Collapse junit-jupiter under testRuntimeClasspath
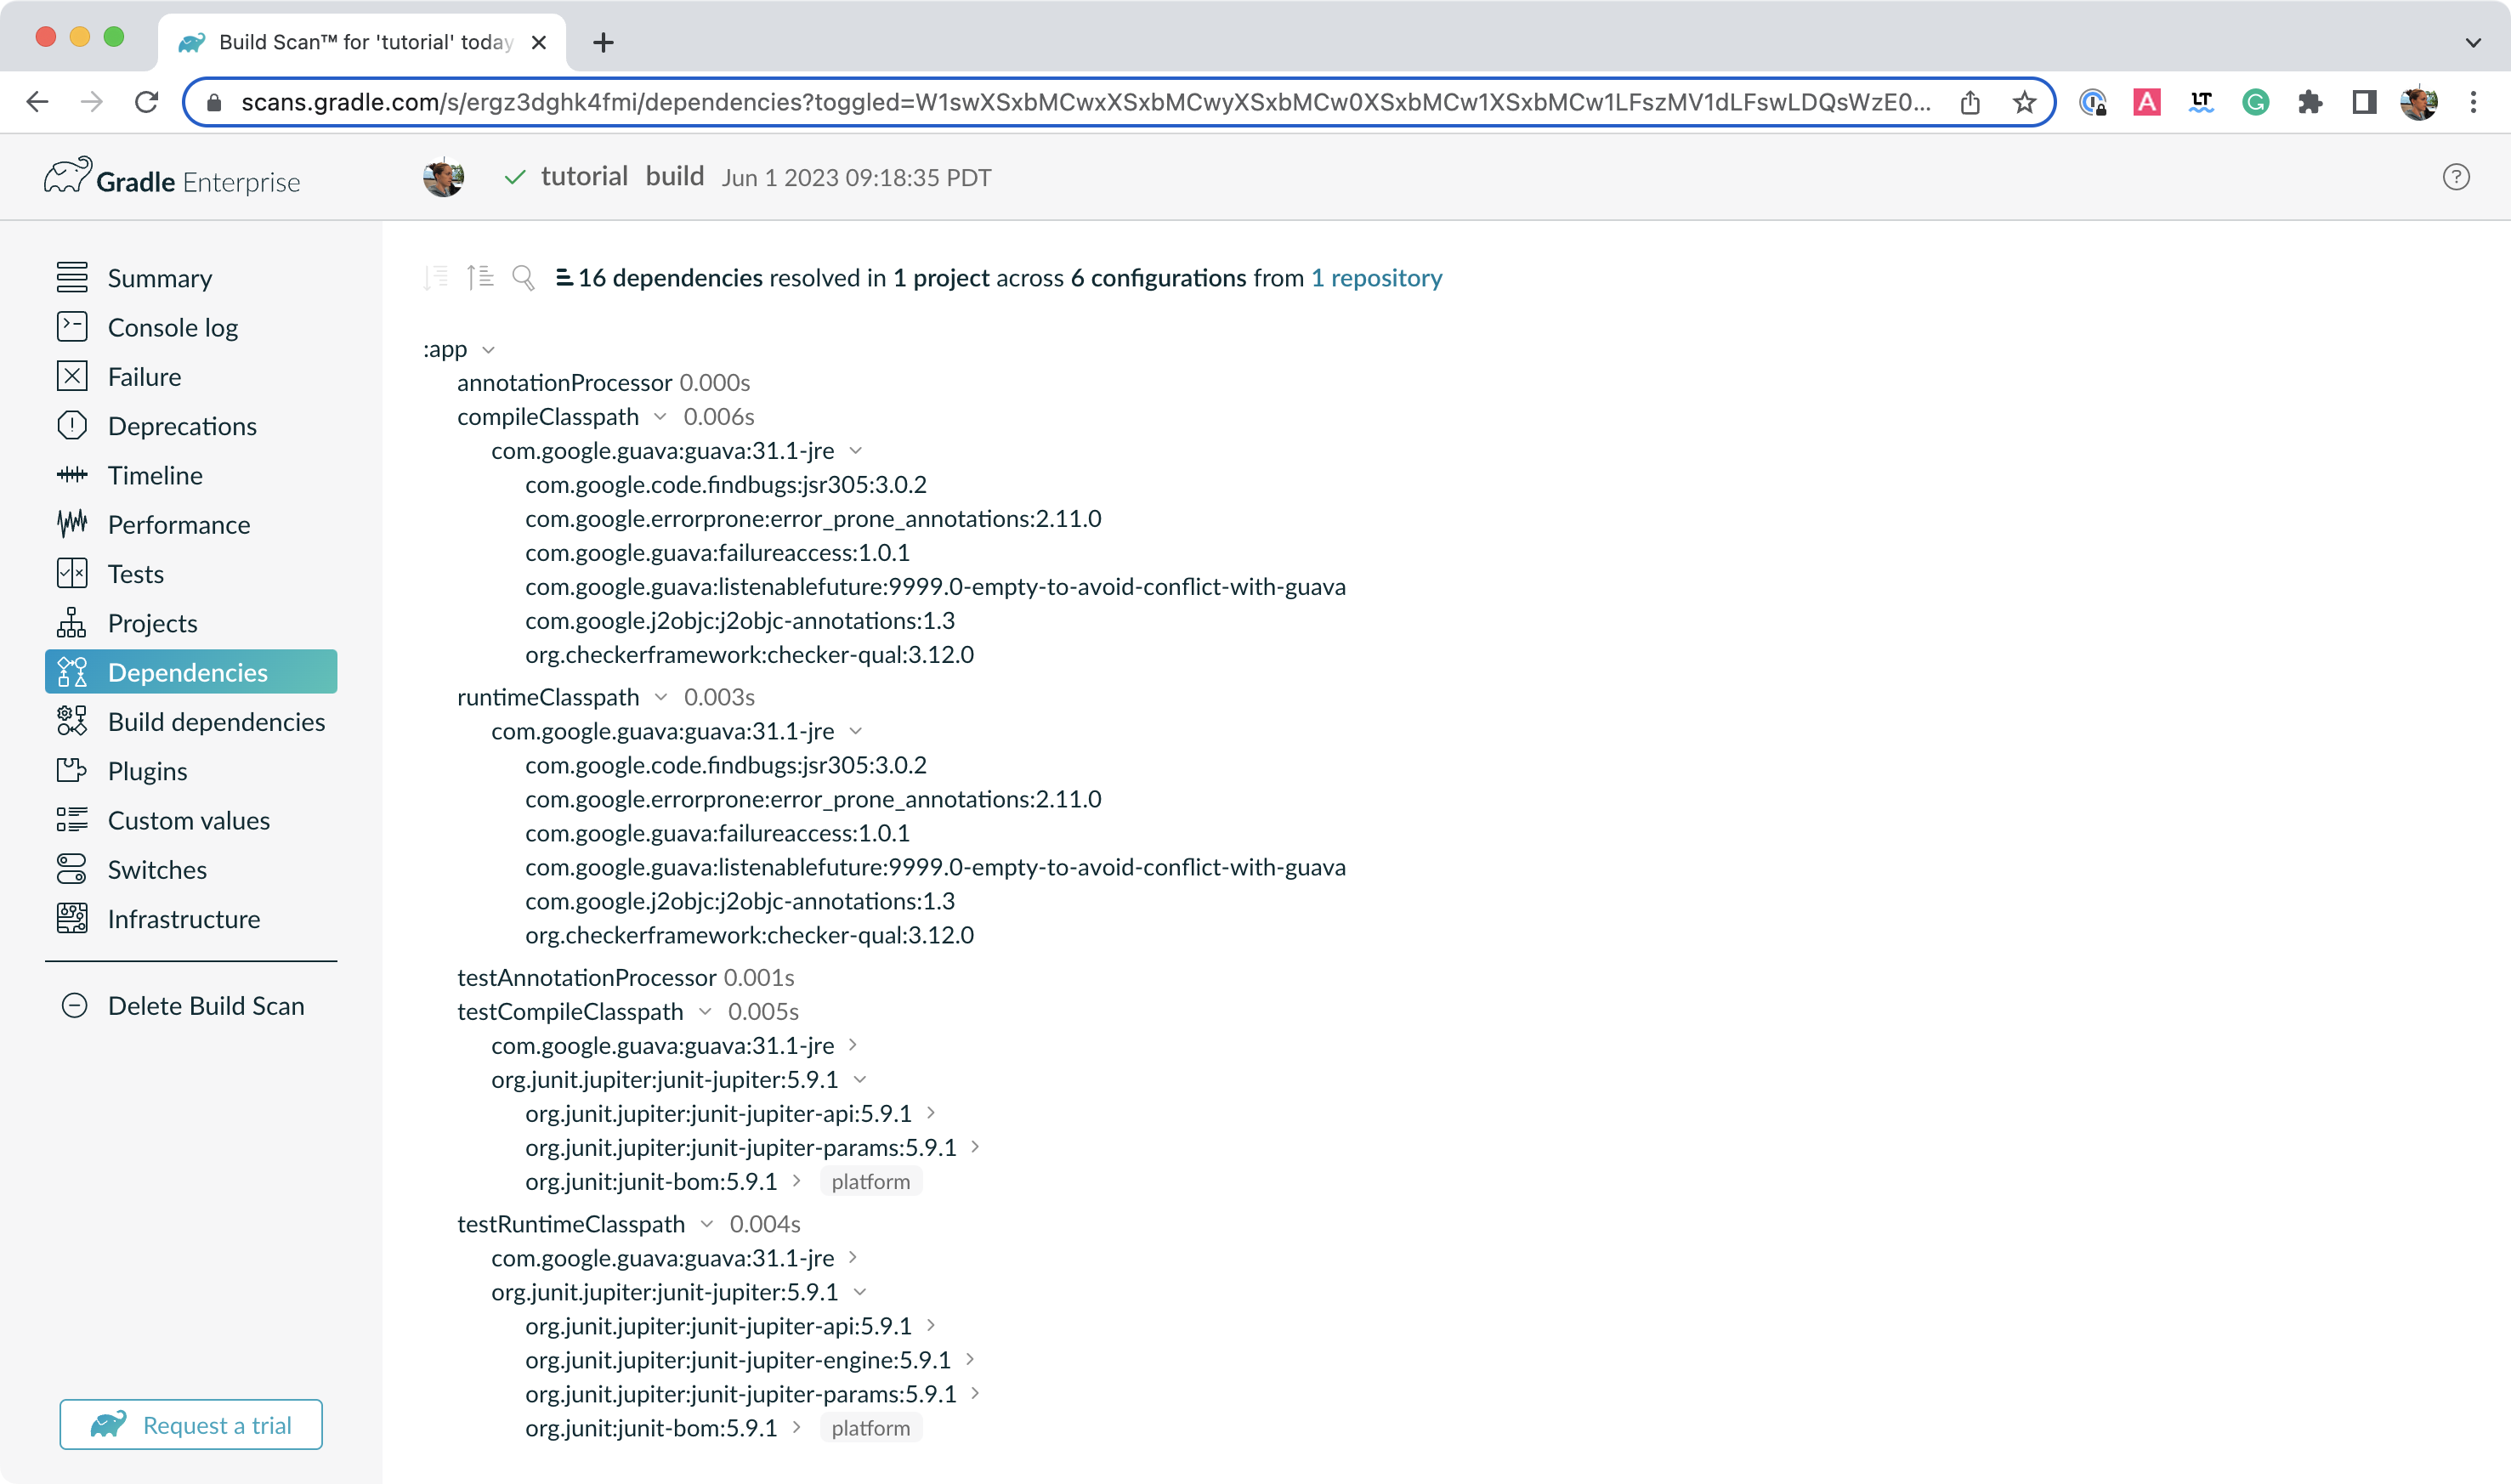Image resolution: width=2511 pixels, height=1484 pixels. coord(860,1292)
